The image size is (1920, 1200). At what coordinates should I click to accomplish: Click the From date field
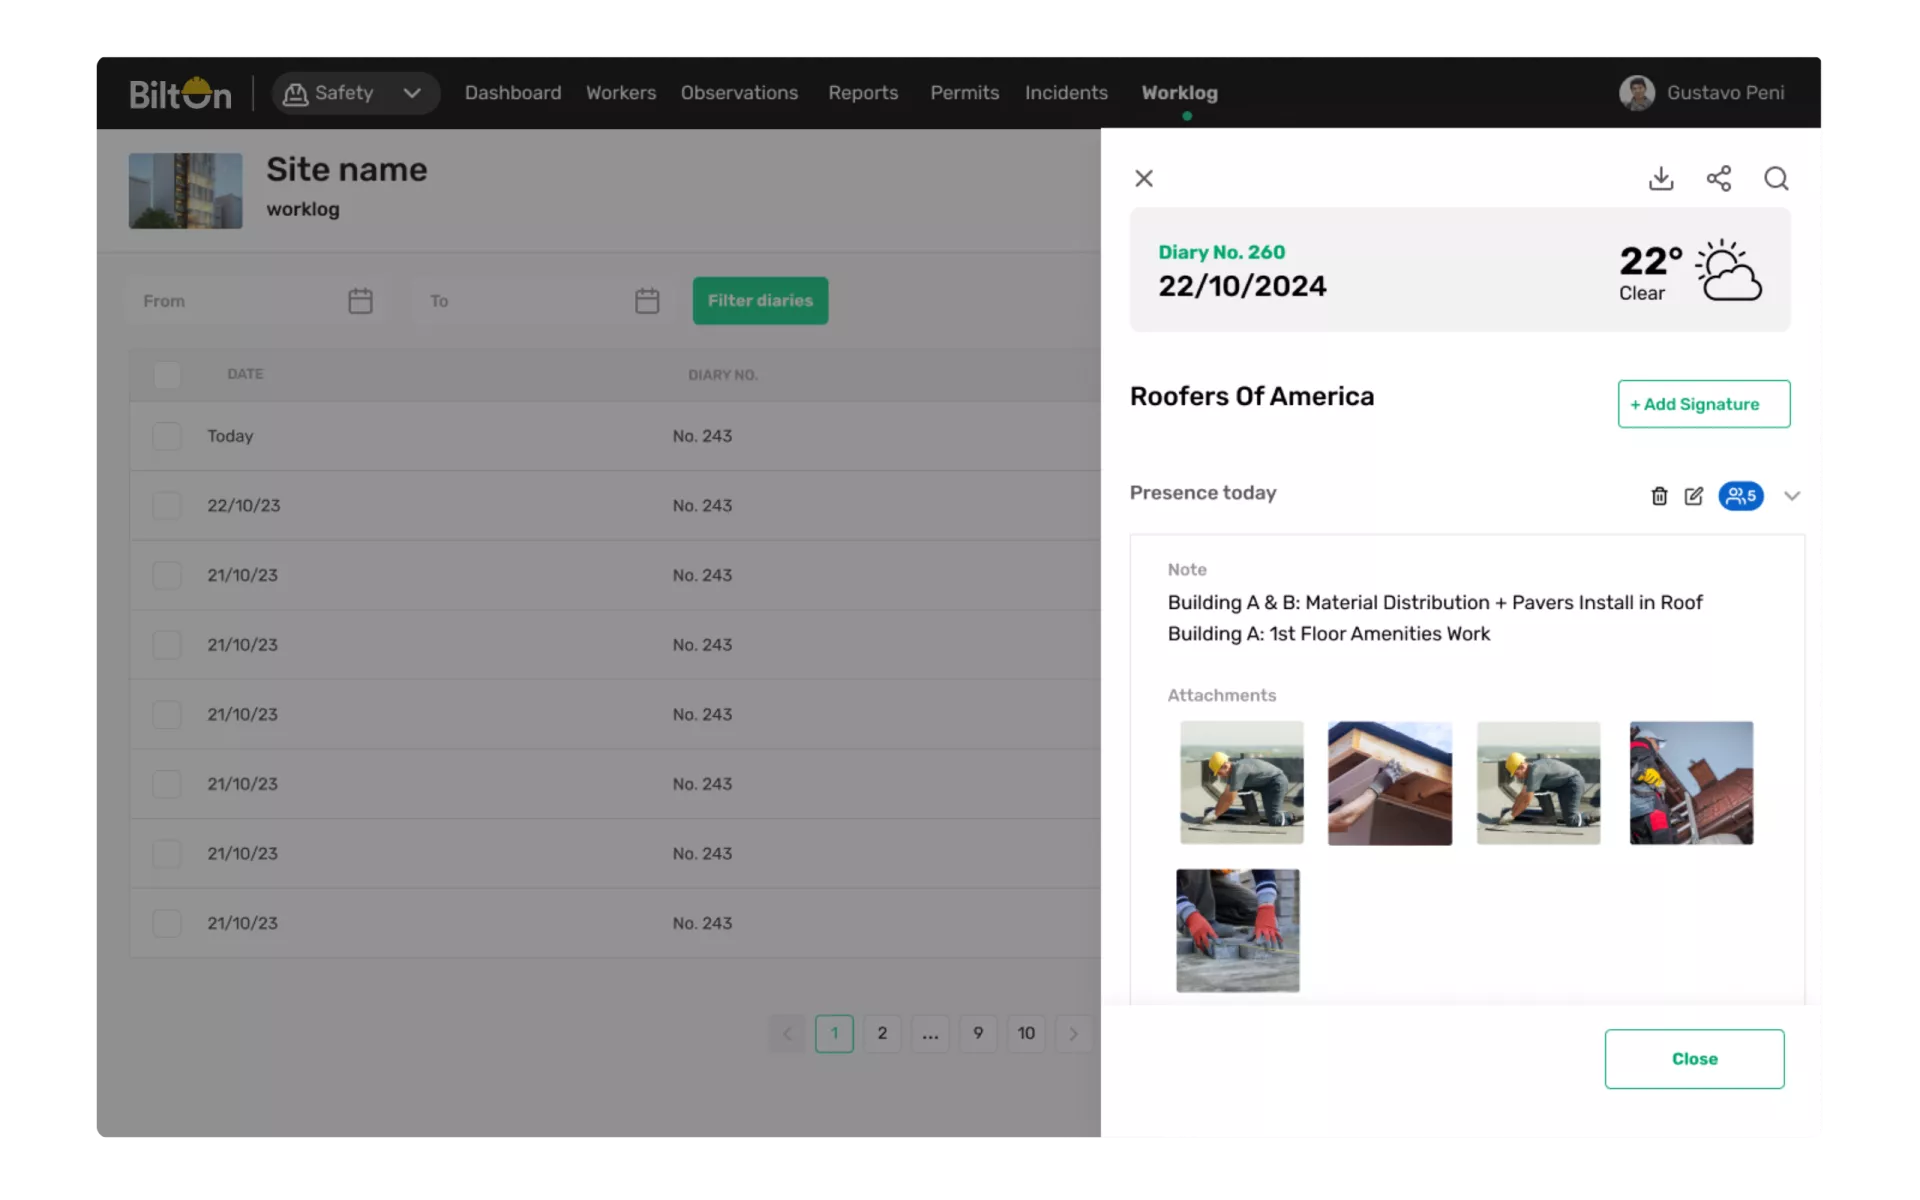pyautogui.click(x=256, y=301)
